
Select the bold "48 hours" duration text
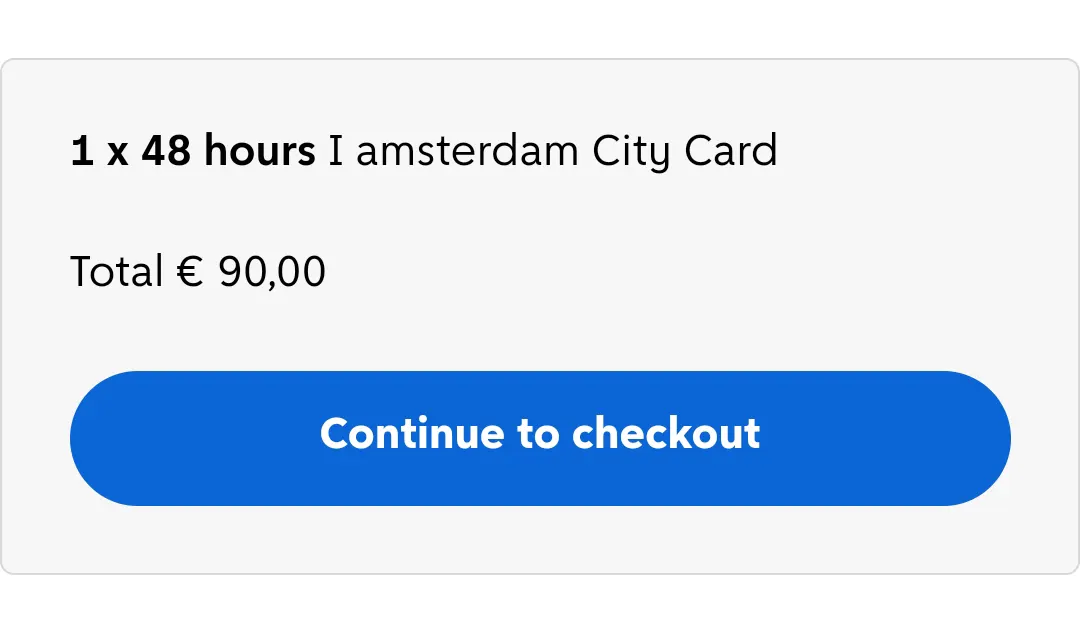pyautogui.click(x=228, y=152)
